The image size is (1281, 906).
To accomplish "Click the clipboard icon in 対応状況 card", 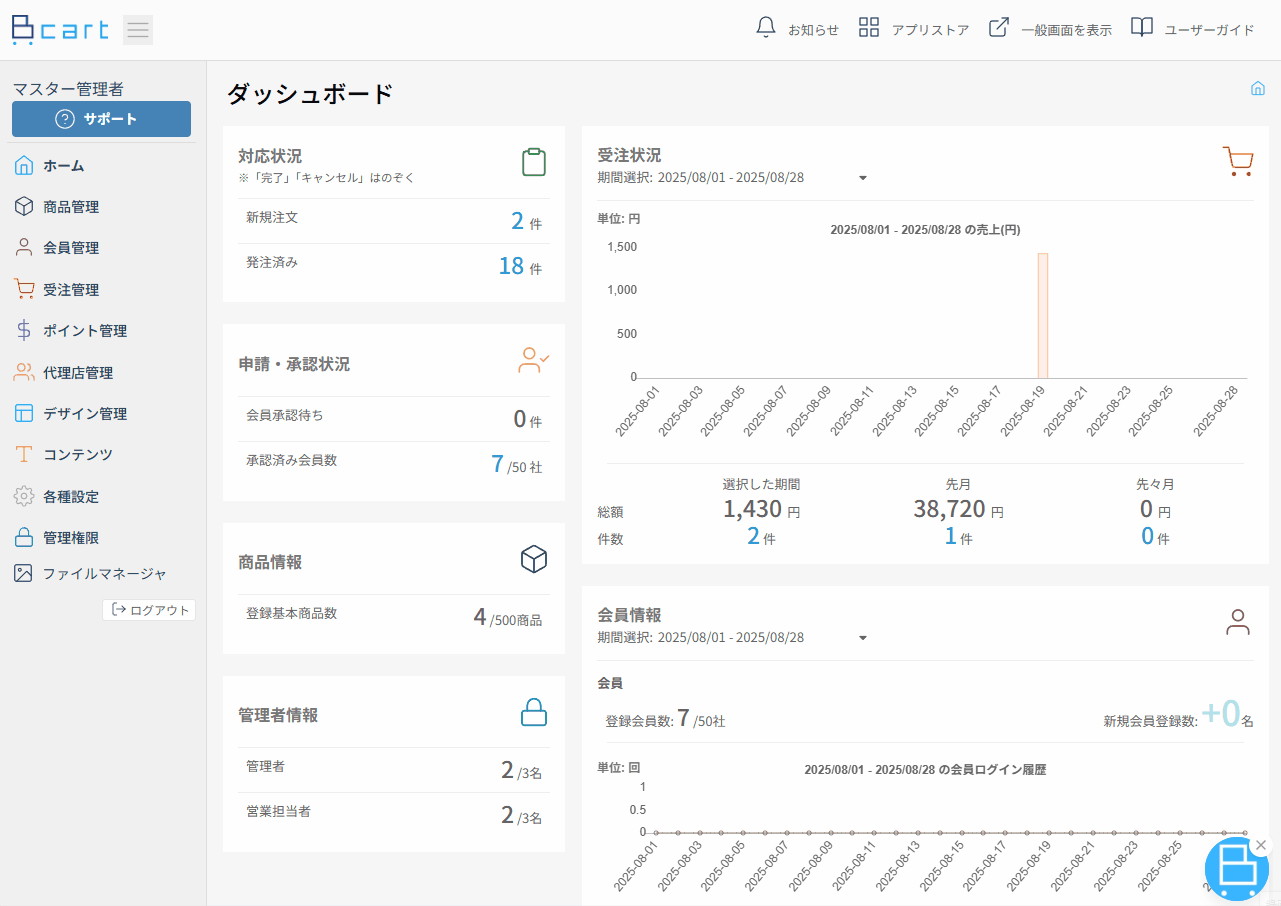I will (534, 162).
